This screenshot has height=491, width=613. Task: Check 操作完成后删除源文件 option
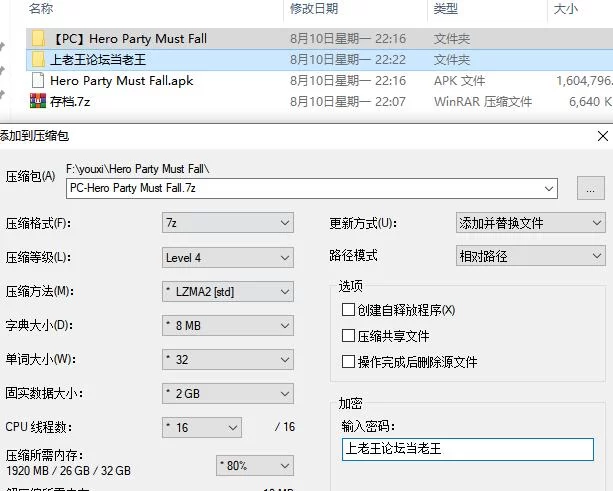[x=348, y=362]
